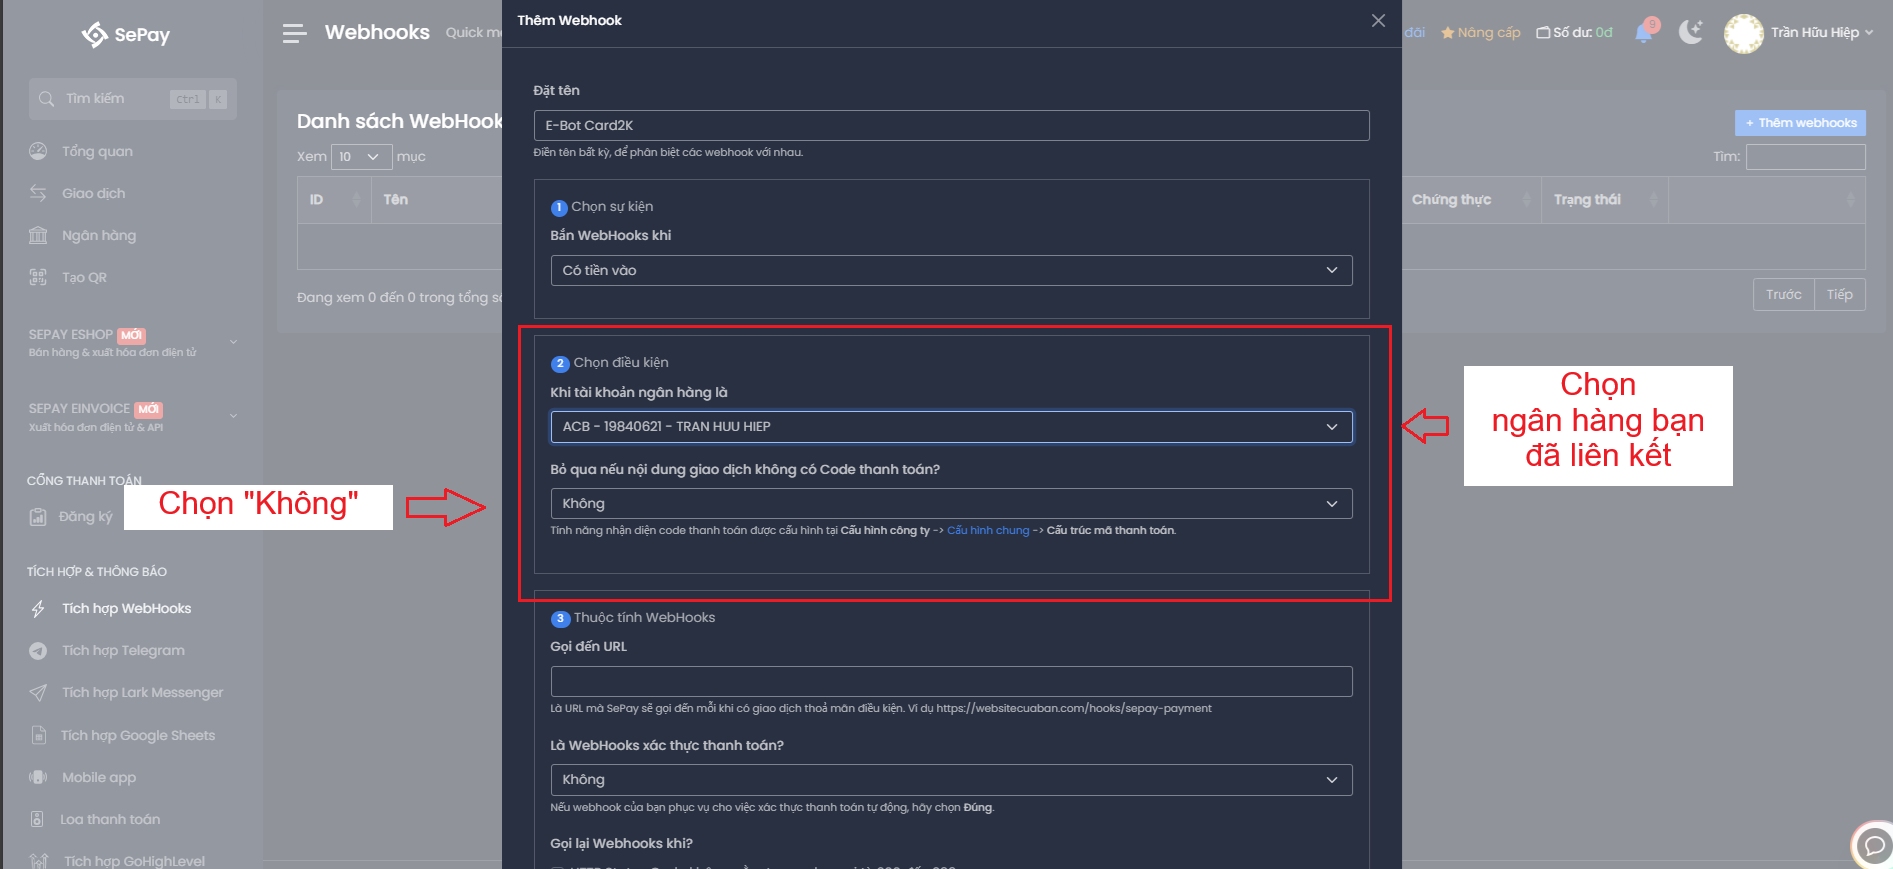Close the Thêm Webhook dialog
1893x869 pixels.
[x=1378, y=21]
